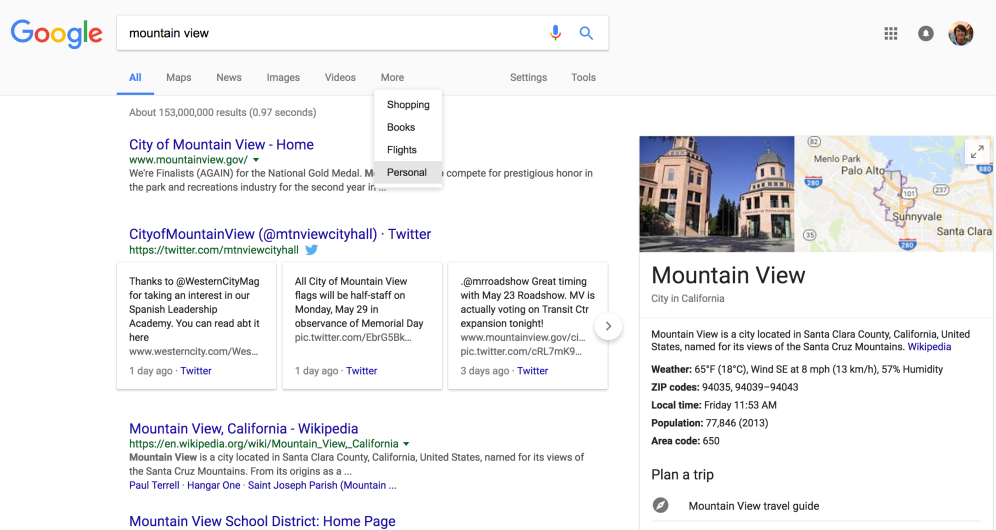Click the blue search magnifier icon

(586, 33)
